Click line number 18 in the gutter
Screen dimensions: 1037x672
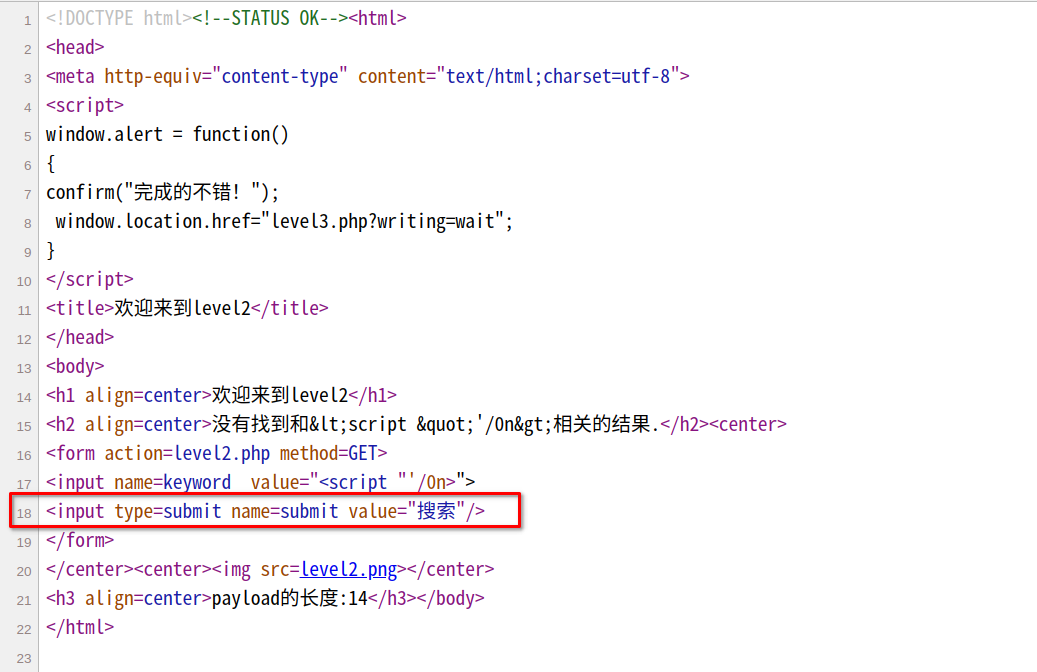point(24,513)
